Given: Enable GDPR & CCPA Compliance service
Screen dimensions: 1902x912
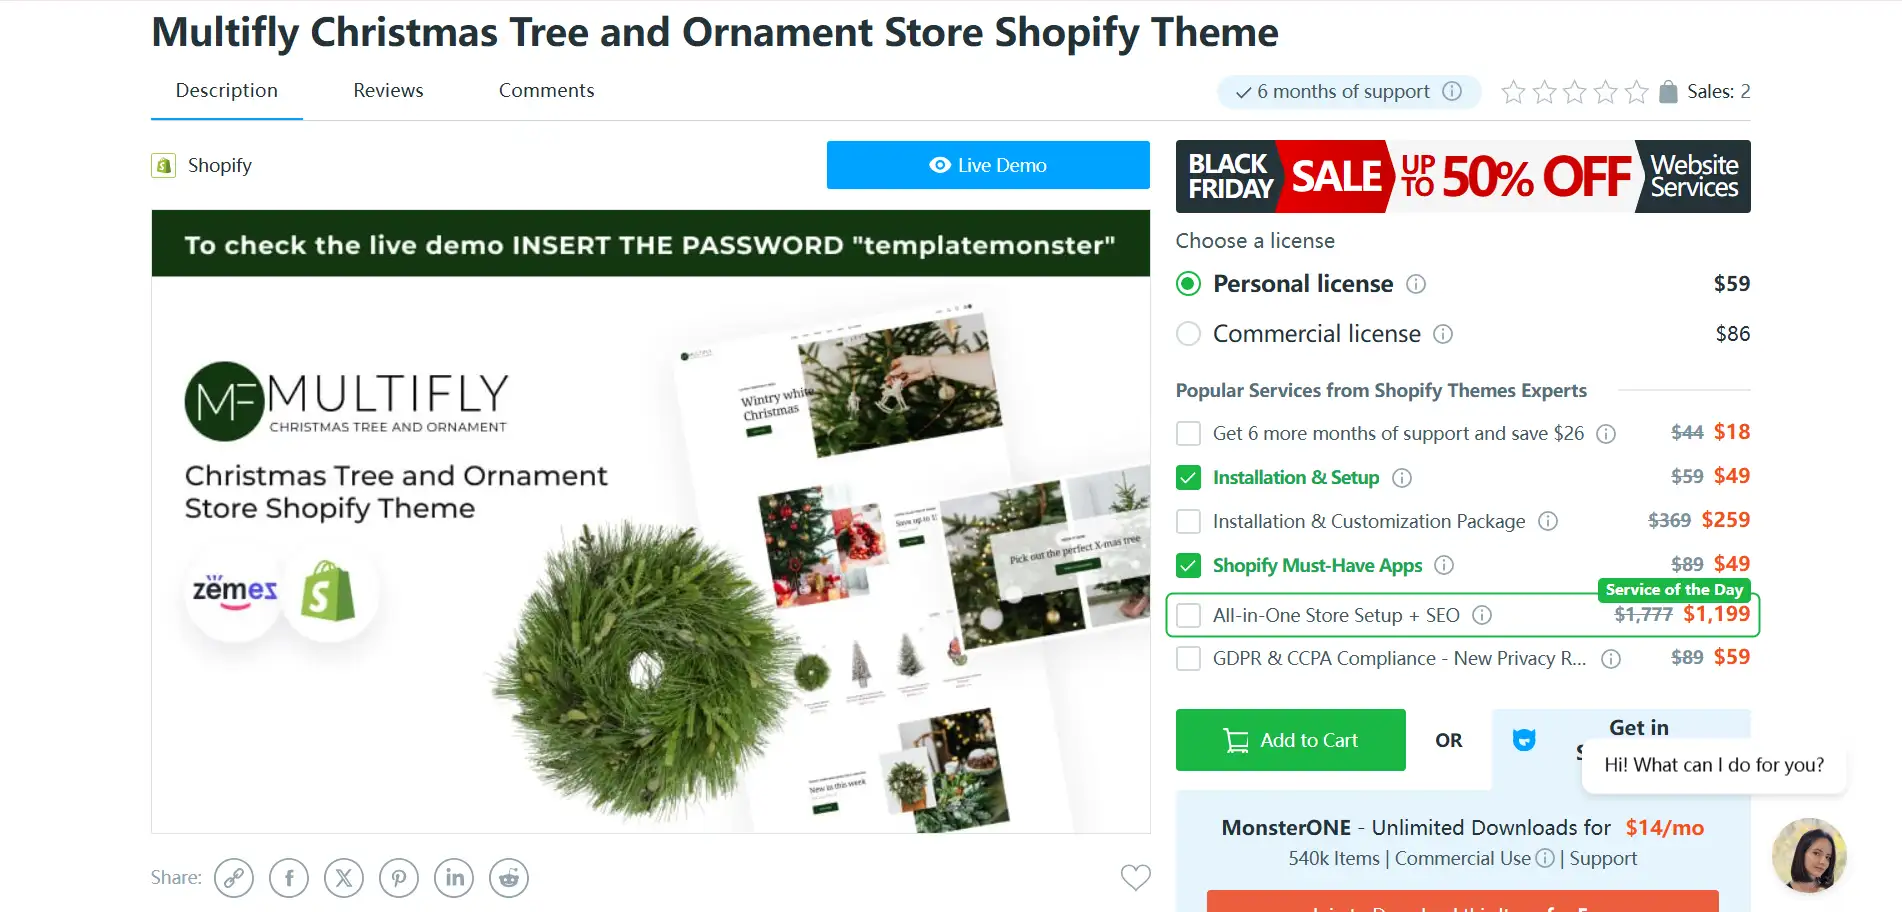Looking at the screenshot, I should pos(1188,659).
